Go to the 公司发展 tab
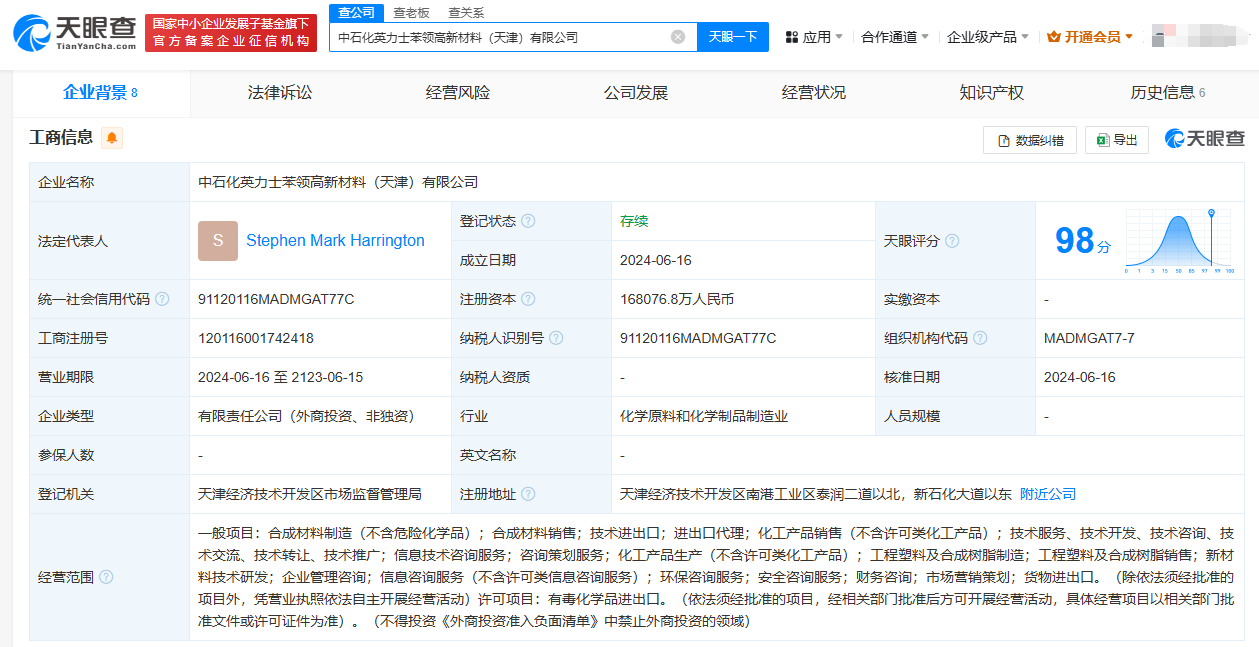The height and width of the screenshot is (647, 1259). coord(636,93)
